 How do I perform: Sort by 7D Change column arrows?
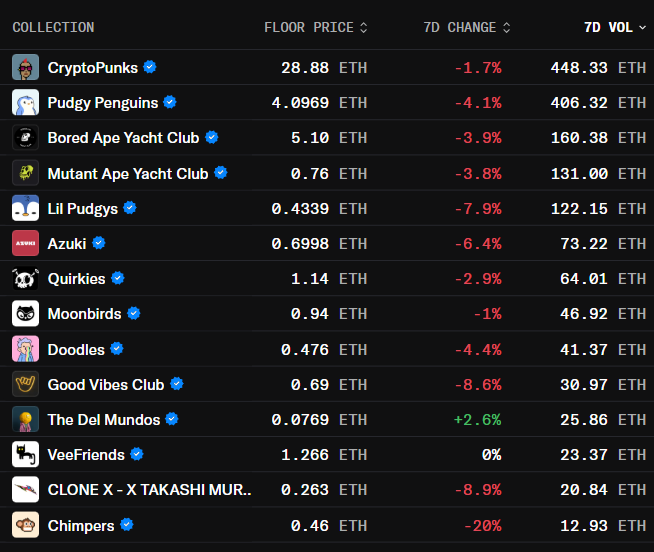(506, 28)
